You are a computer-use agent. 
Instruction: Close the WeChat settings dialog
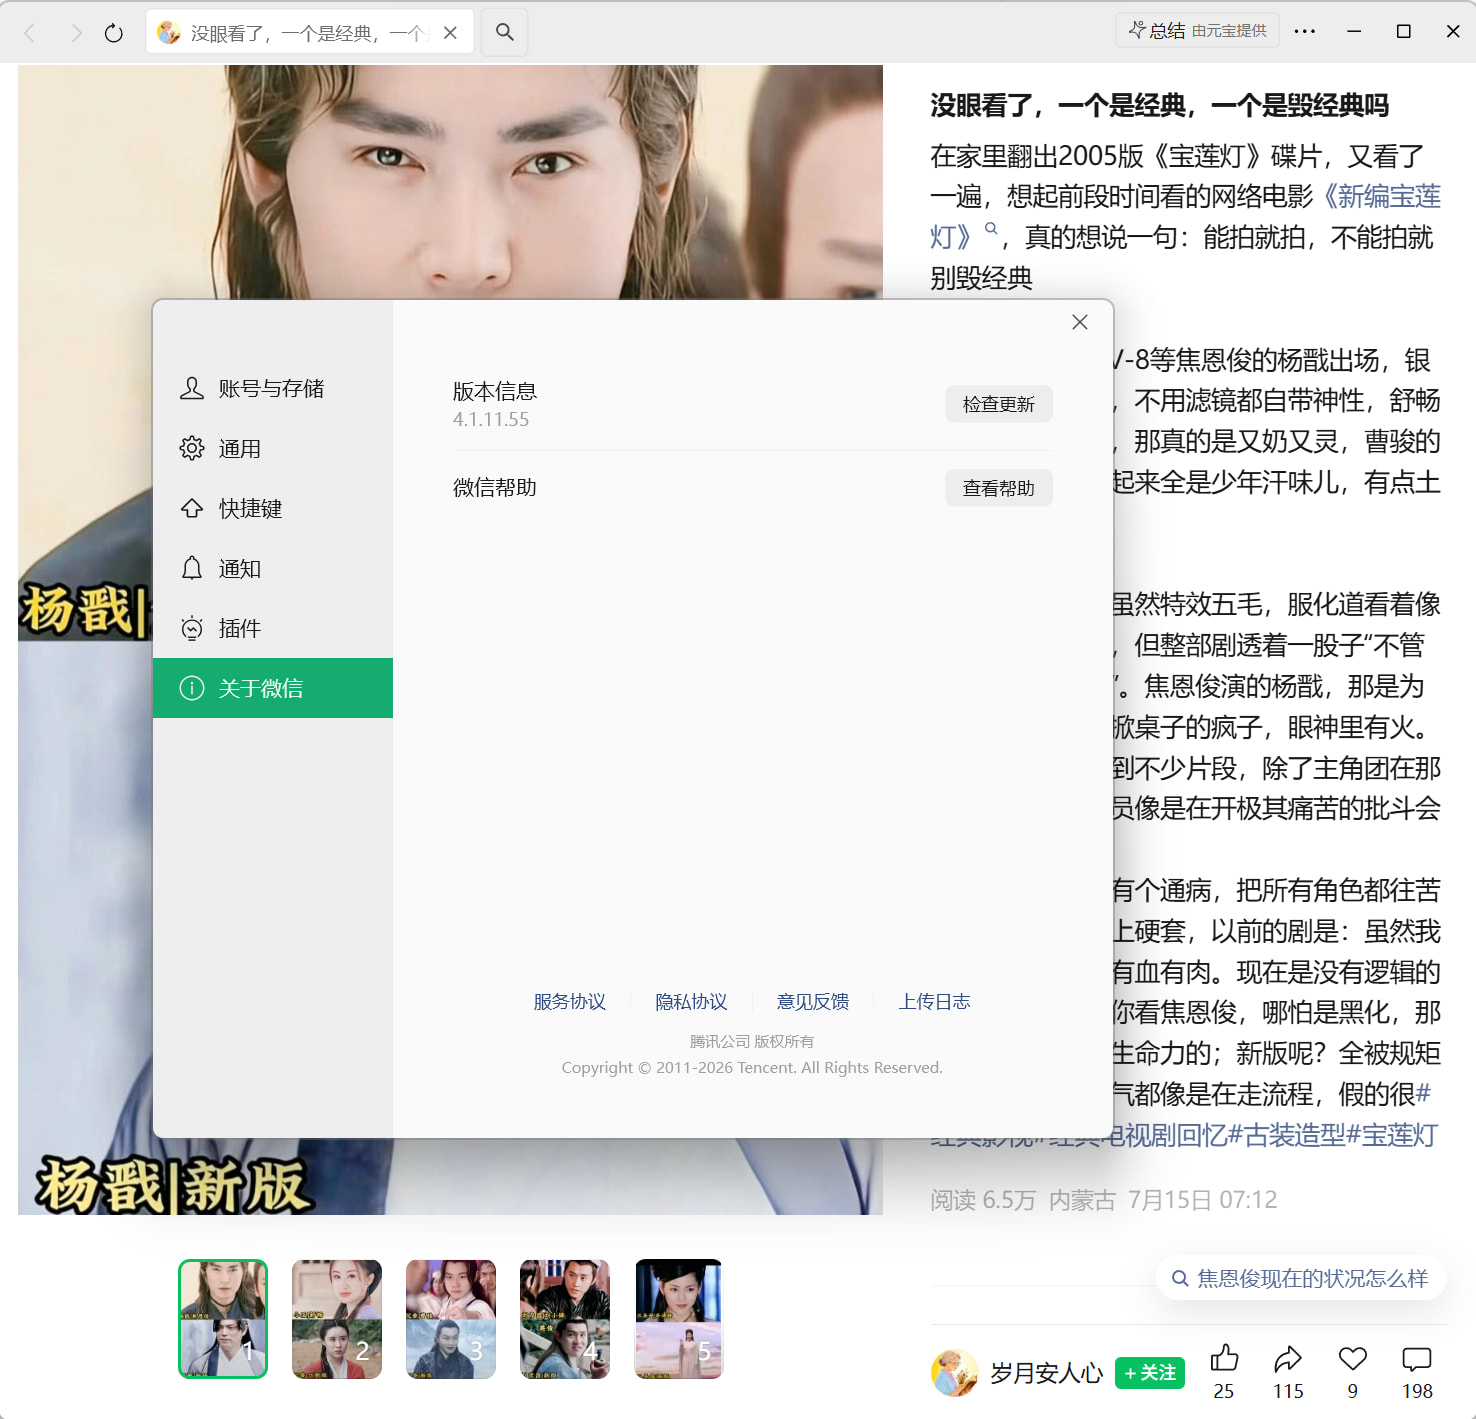[x=1080, y=322]
